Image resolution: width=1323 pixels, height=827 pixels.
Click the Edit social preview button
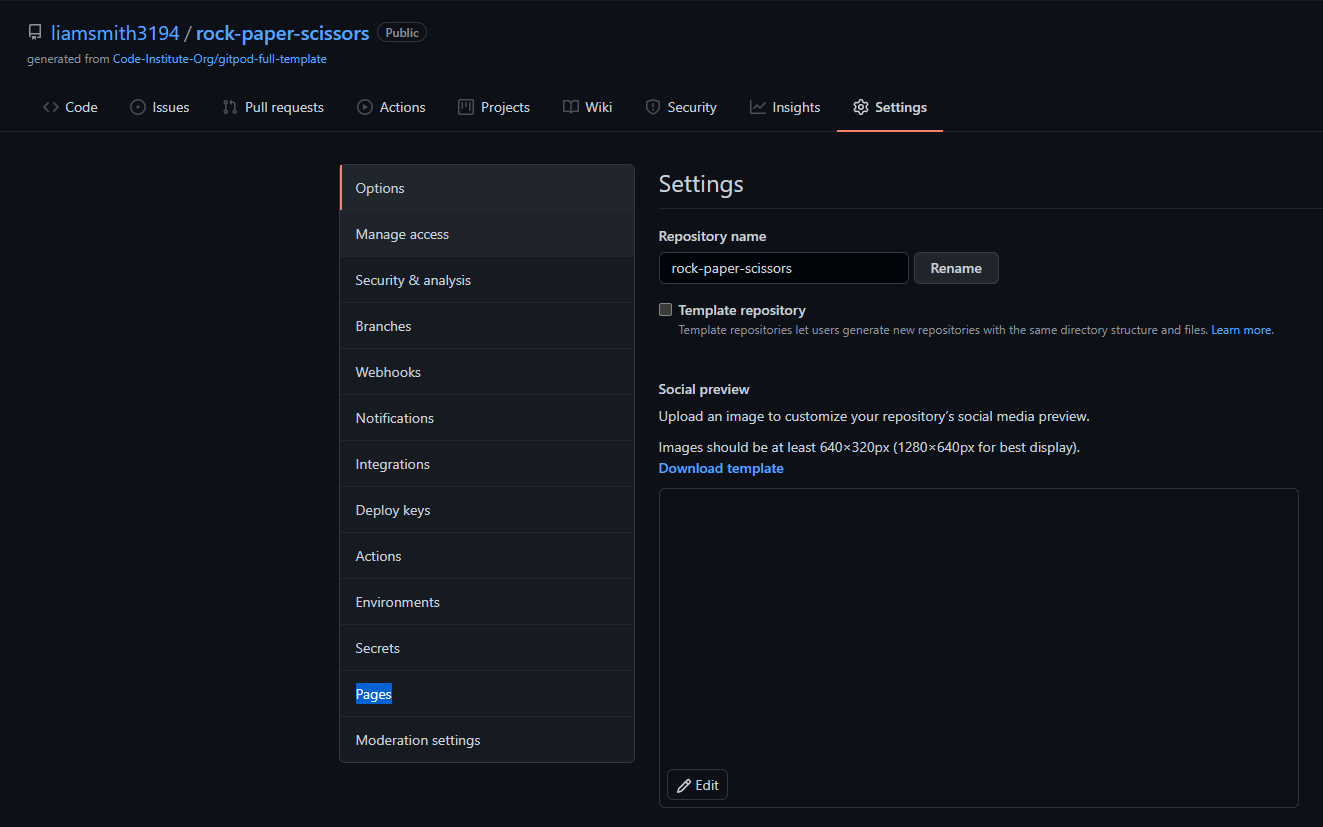[x=697, y=785]
